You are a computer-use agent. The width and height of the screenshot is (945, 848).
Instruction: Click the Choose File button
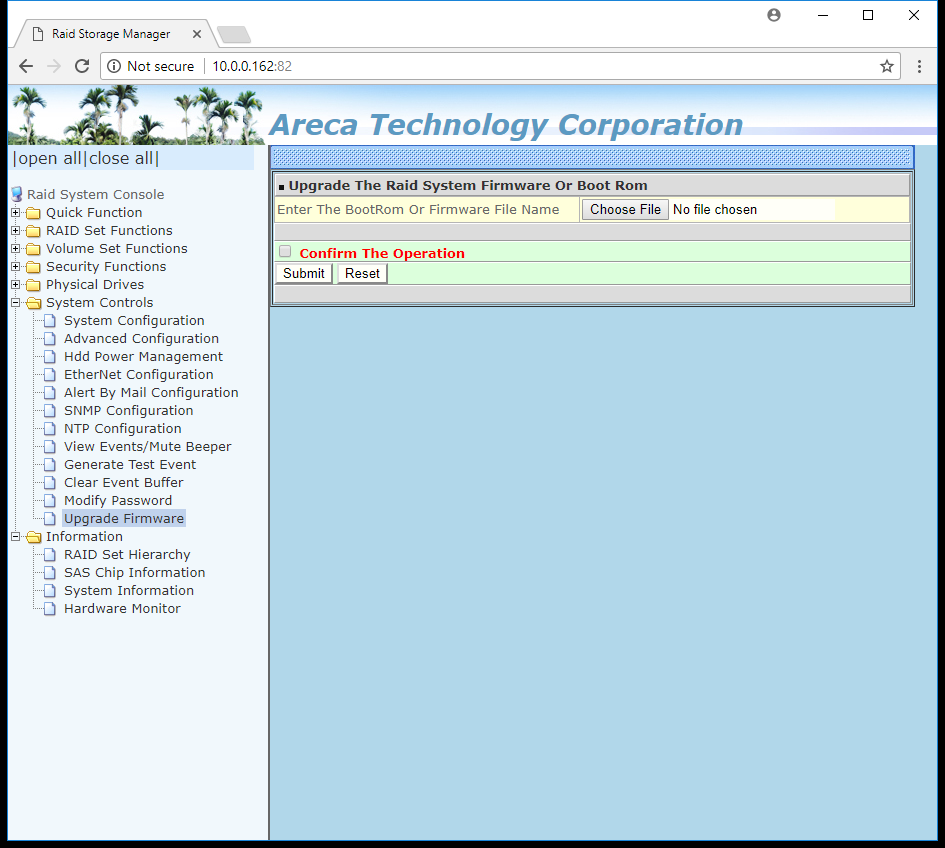(625, 210)
